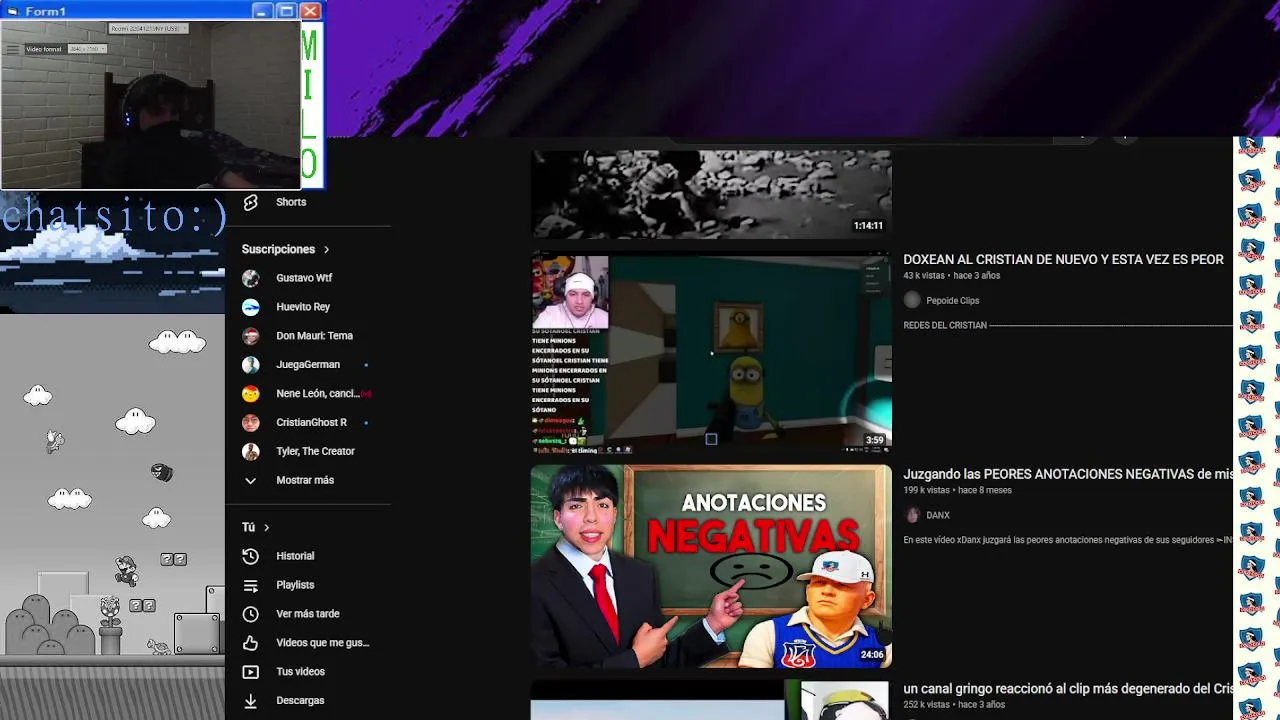Go to CristianGhost R subscription
1280x720 pixels.
[311, 423]
